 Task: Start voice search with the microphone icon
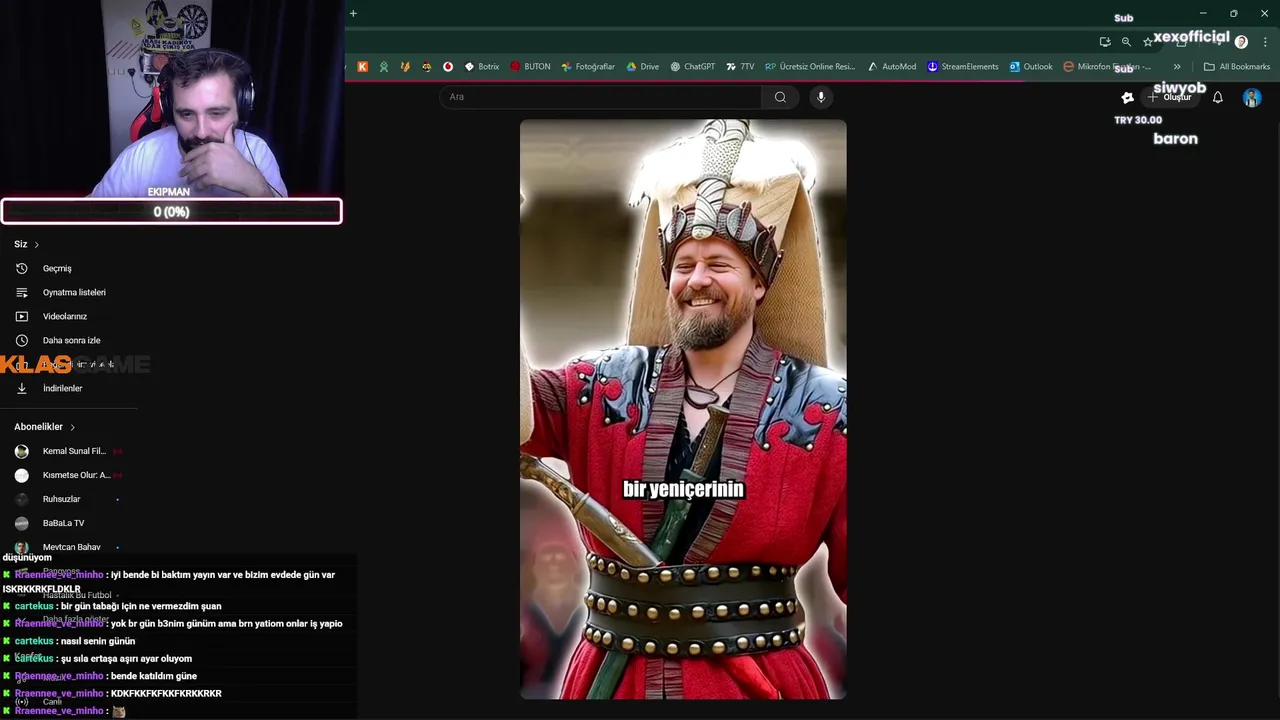821,97
